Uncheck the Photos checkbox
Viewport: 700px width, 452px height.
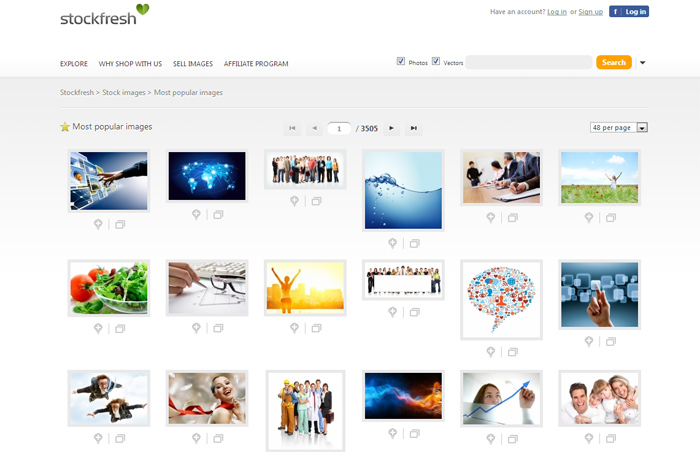pos(401,62)
